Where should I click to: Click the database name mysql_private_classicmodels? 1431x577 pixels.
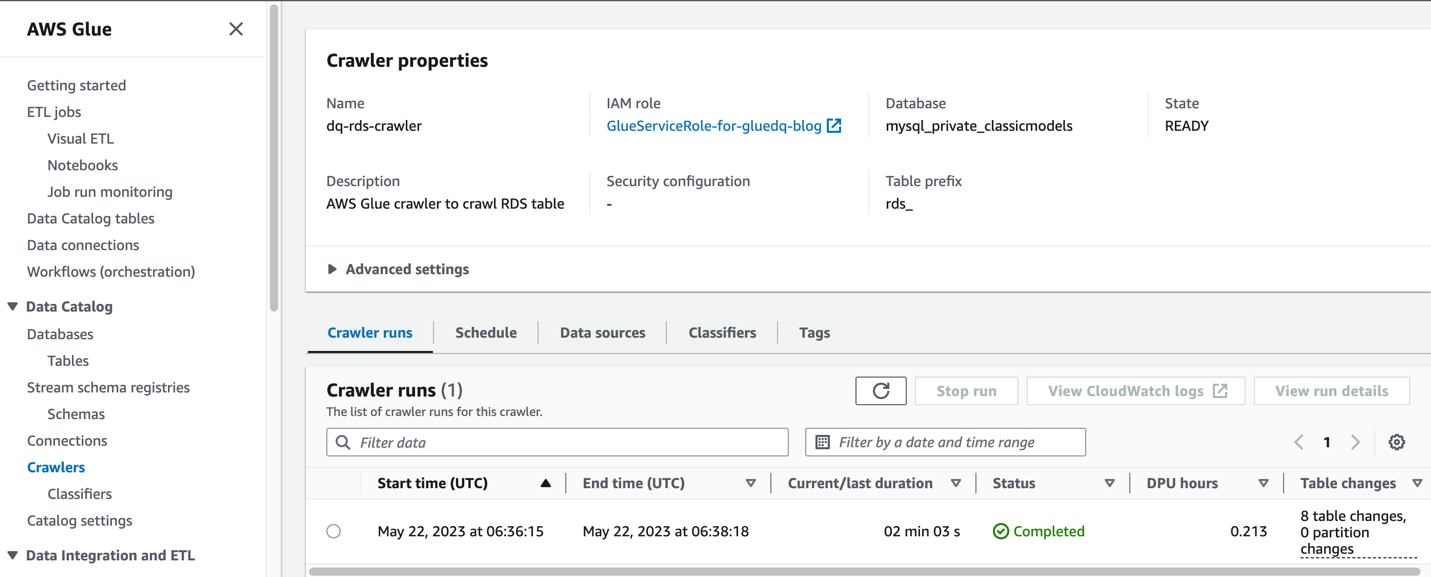point(979,126)
